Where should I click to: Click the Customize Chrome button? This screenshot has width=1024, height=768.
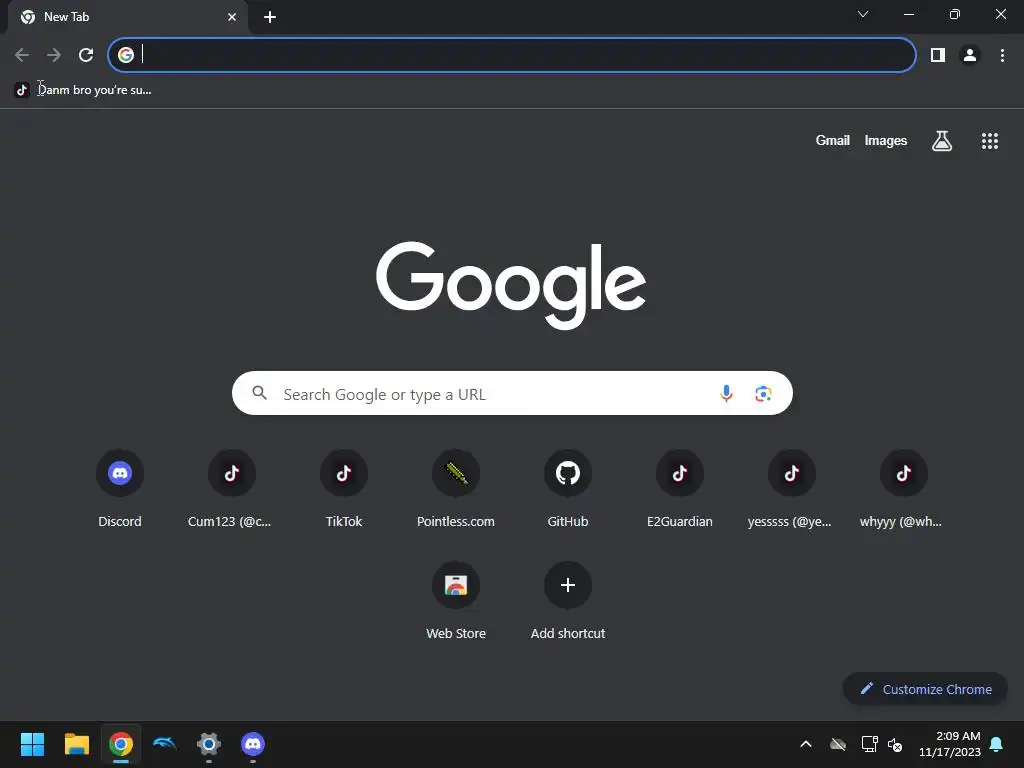(x=925, y=689)
